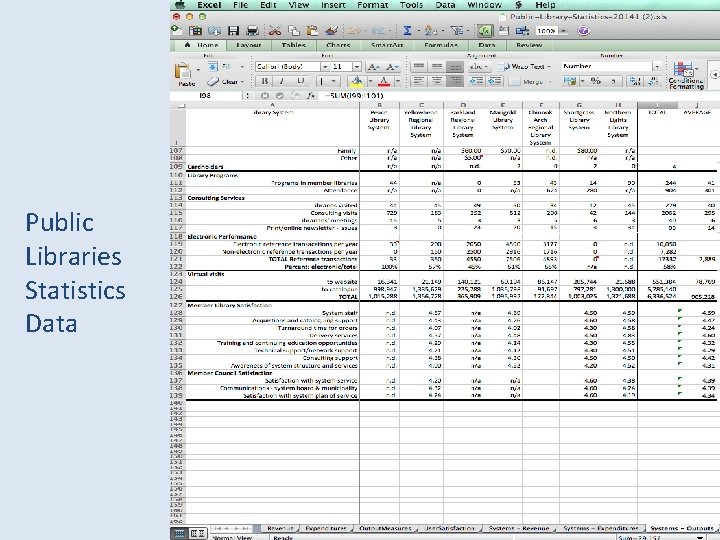Toggle bottom vertical alignment
This screenshot has width=720, height=540.
click(x=455, y=67)
